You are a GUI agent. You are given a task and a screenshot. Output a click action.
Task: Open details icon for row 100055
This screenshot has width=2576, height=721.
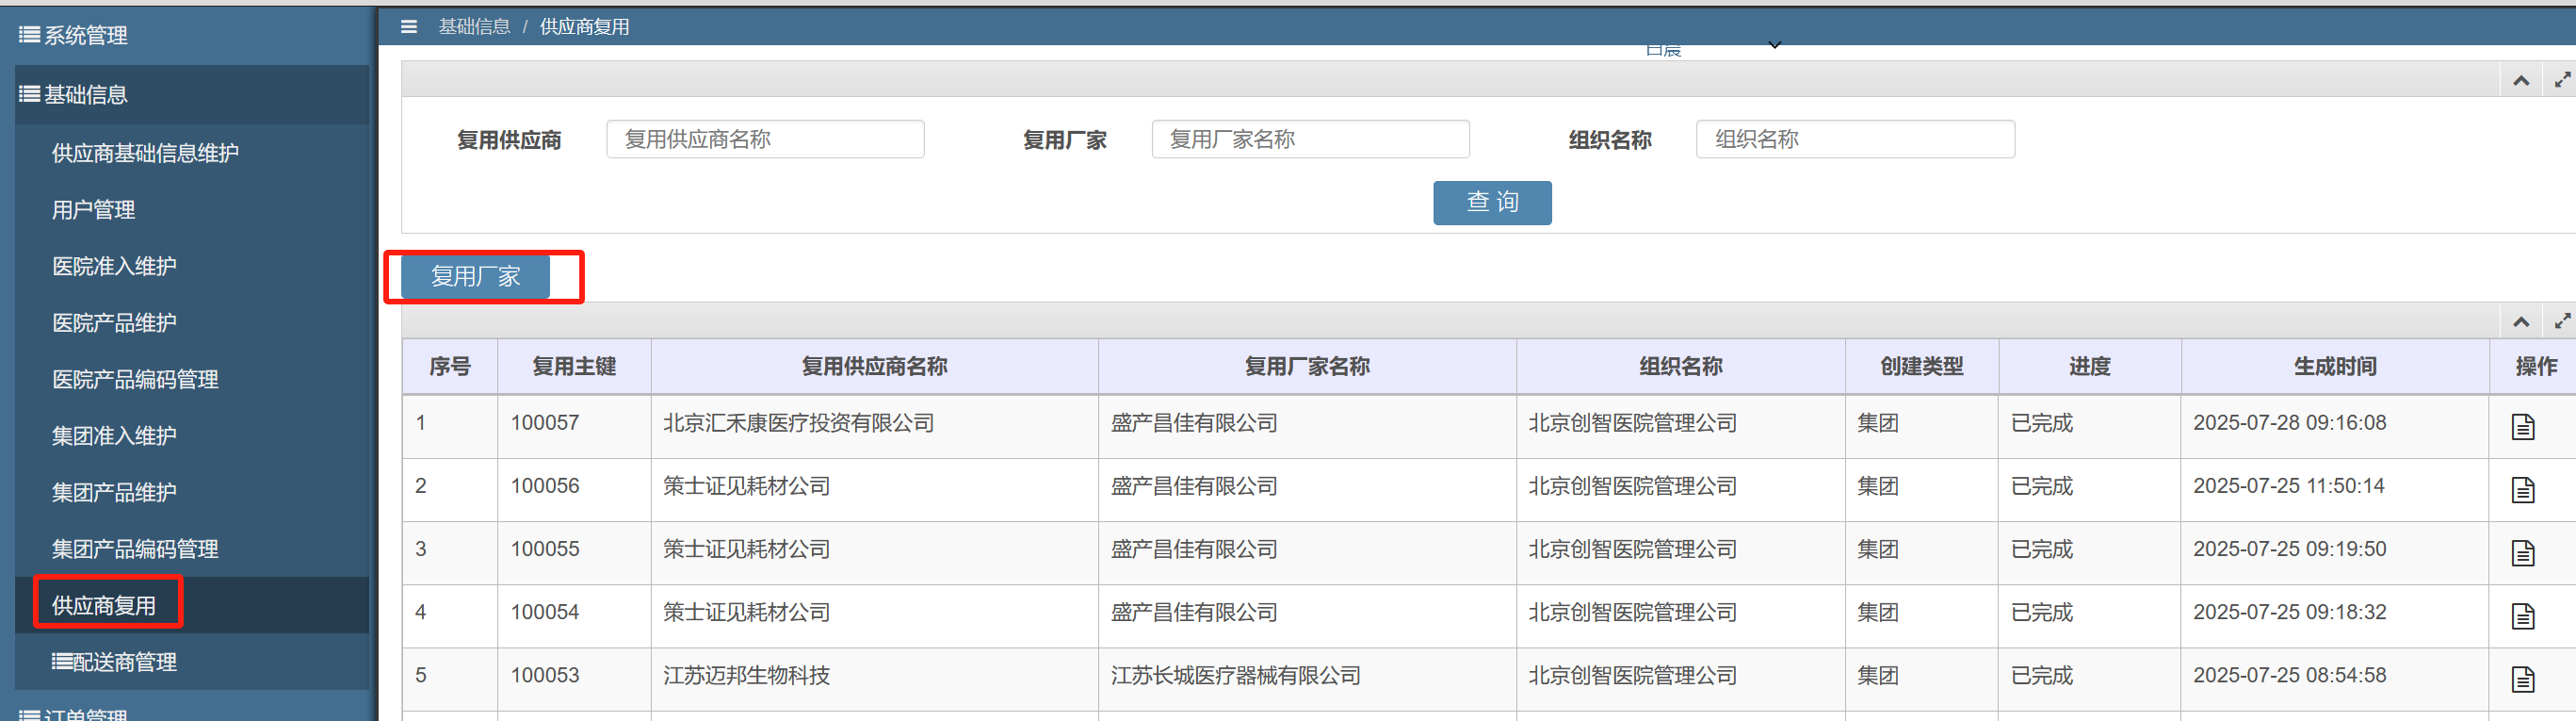coord(2522,553)
